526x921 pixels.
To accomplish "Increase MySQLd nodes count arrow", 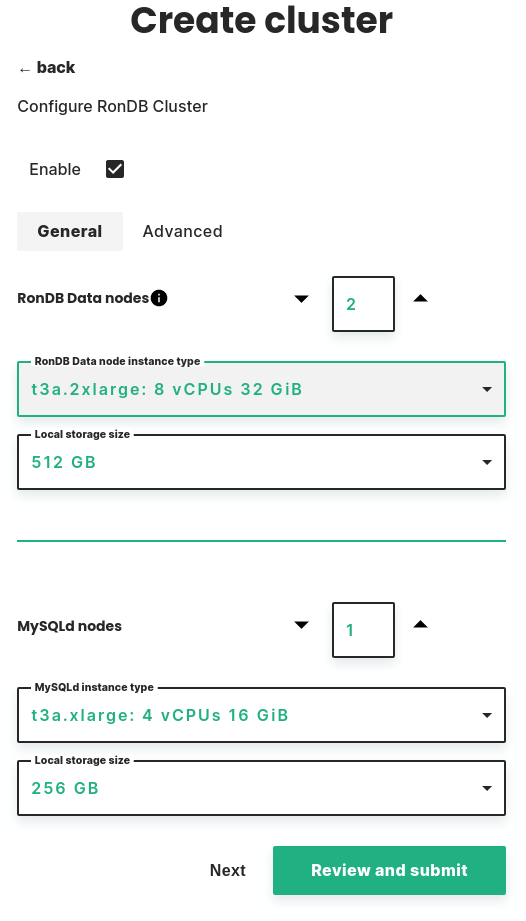I will [x=420, y=624].
